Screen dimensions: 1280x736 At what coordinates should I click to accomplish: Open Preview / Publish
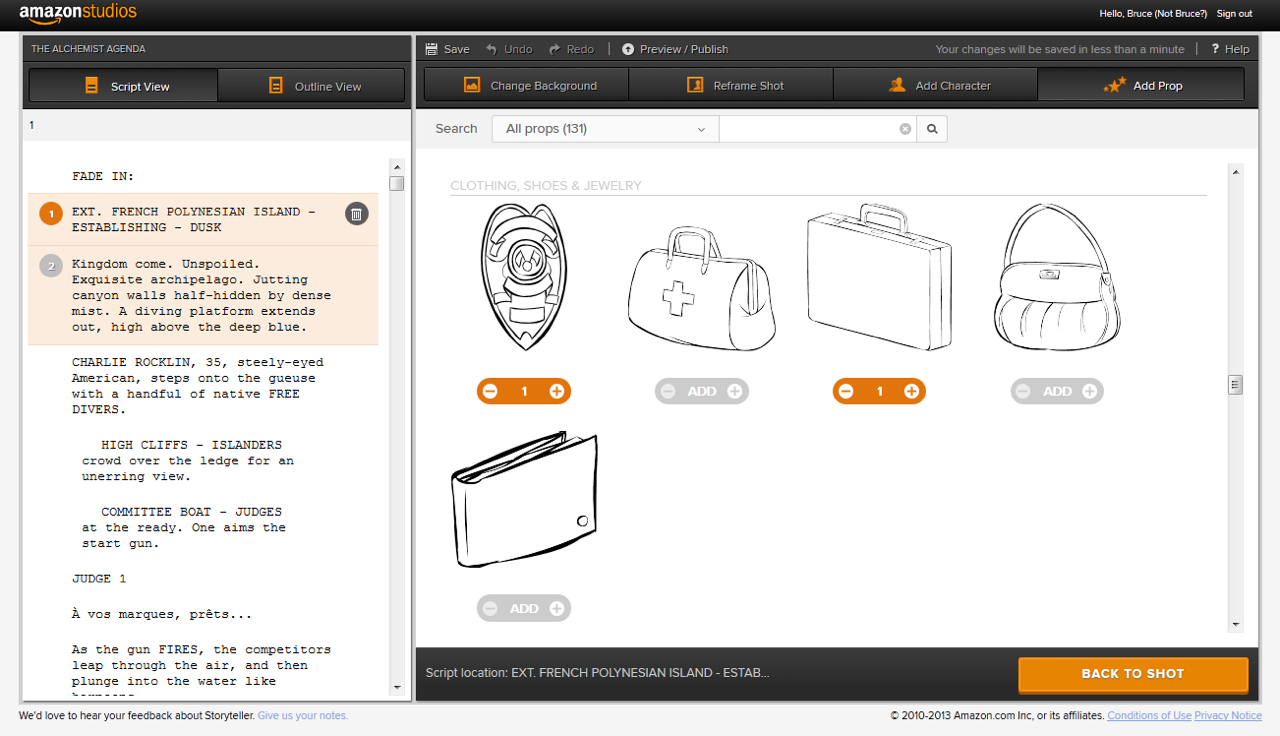tap(675, 49)
